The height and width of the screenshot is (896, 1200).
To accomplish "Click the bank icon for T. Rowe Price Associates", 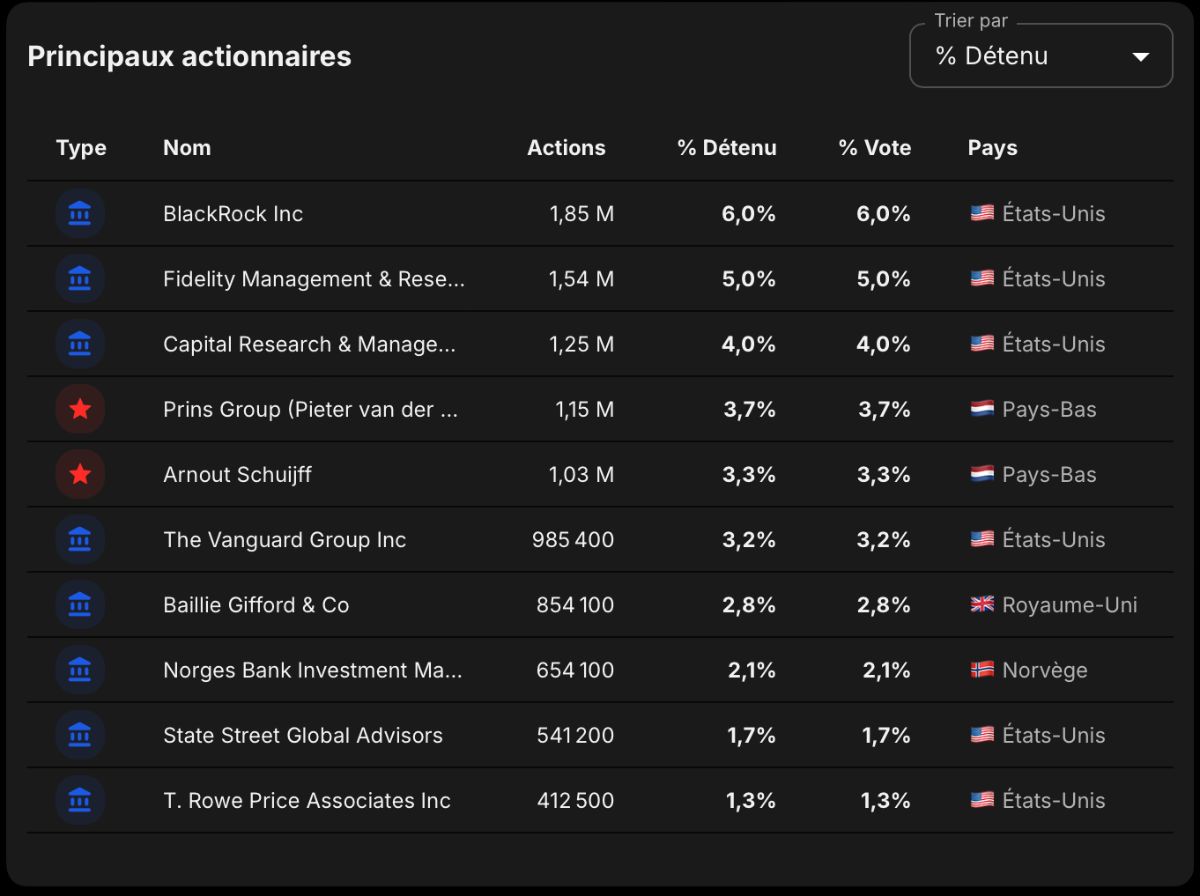I will [x=80, y=800].
